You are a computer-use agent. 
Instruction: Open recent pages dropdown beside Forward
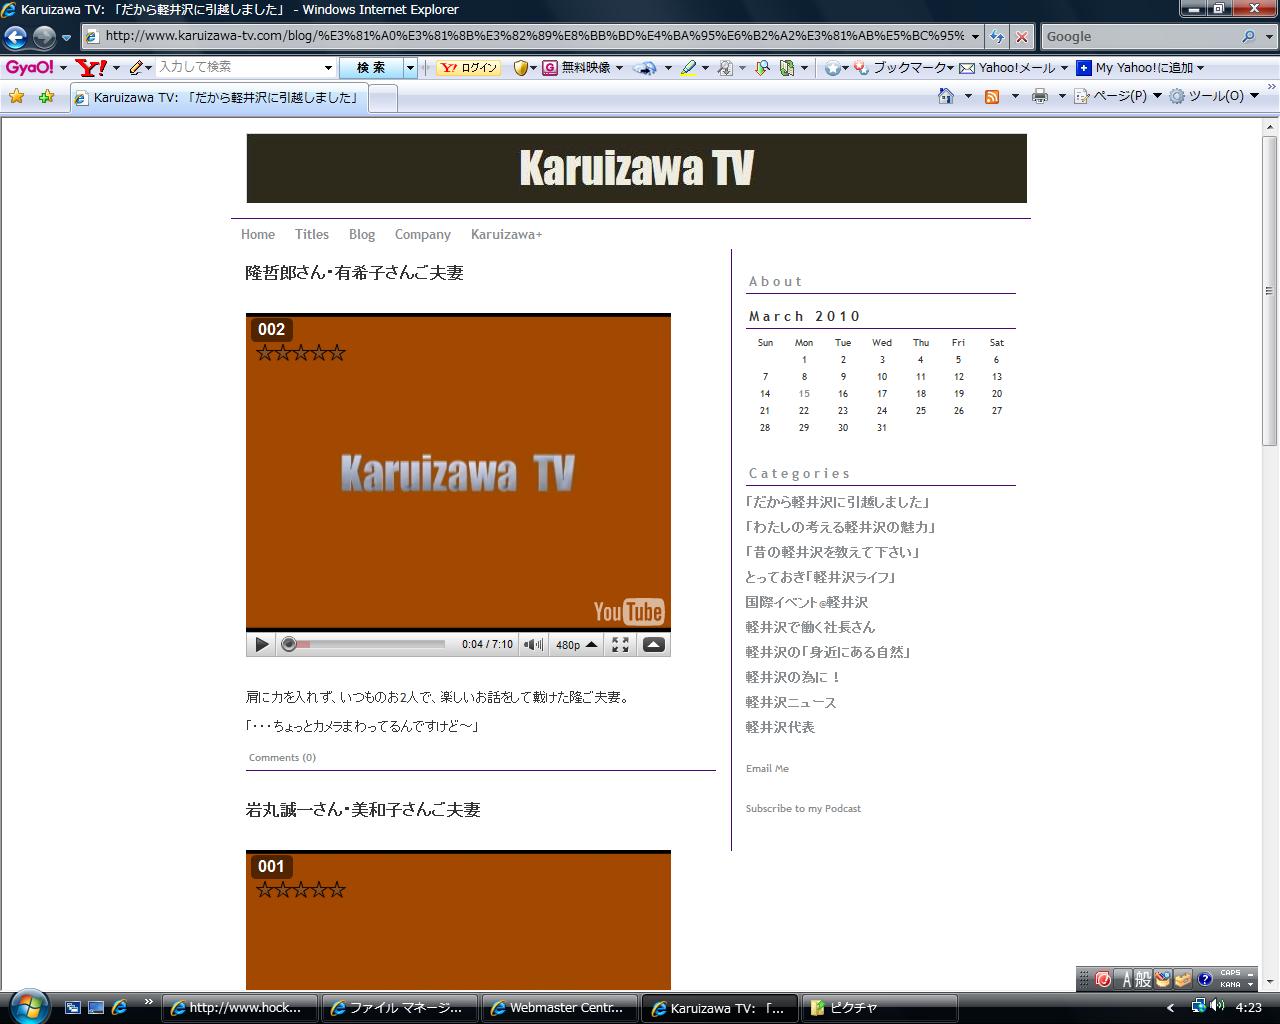(66, 38)
